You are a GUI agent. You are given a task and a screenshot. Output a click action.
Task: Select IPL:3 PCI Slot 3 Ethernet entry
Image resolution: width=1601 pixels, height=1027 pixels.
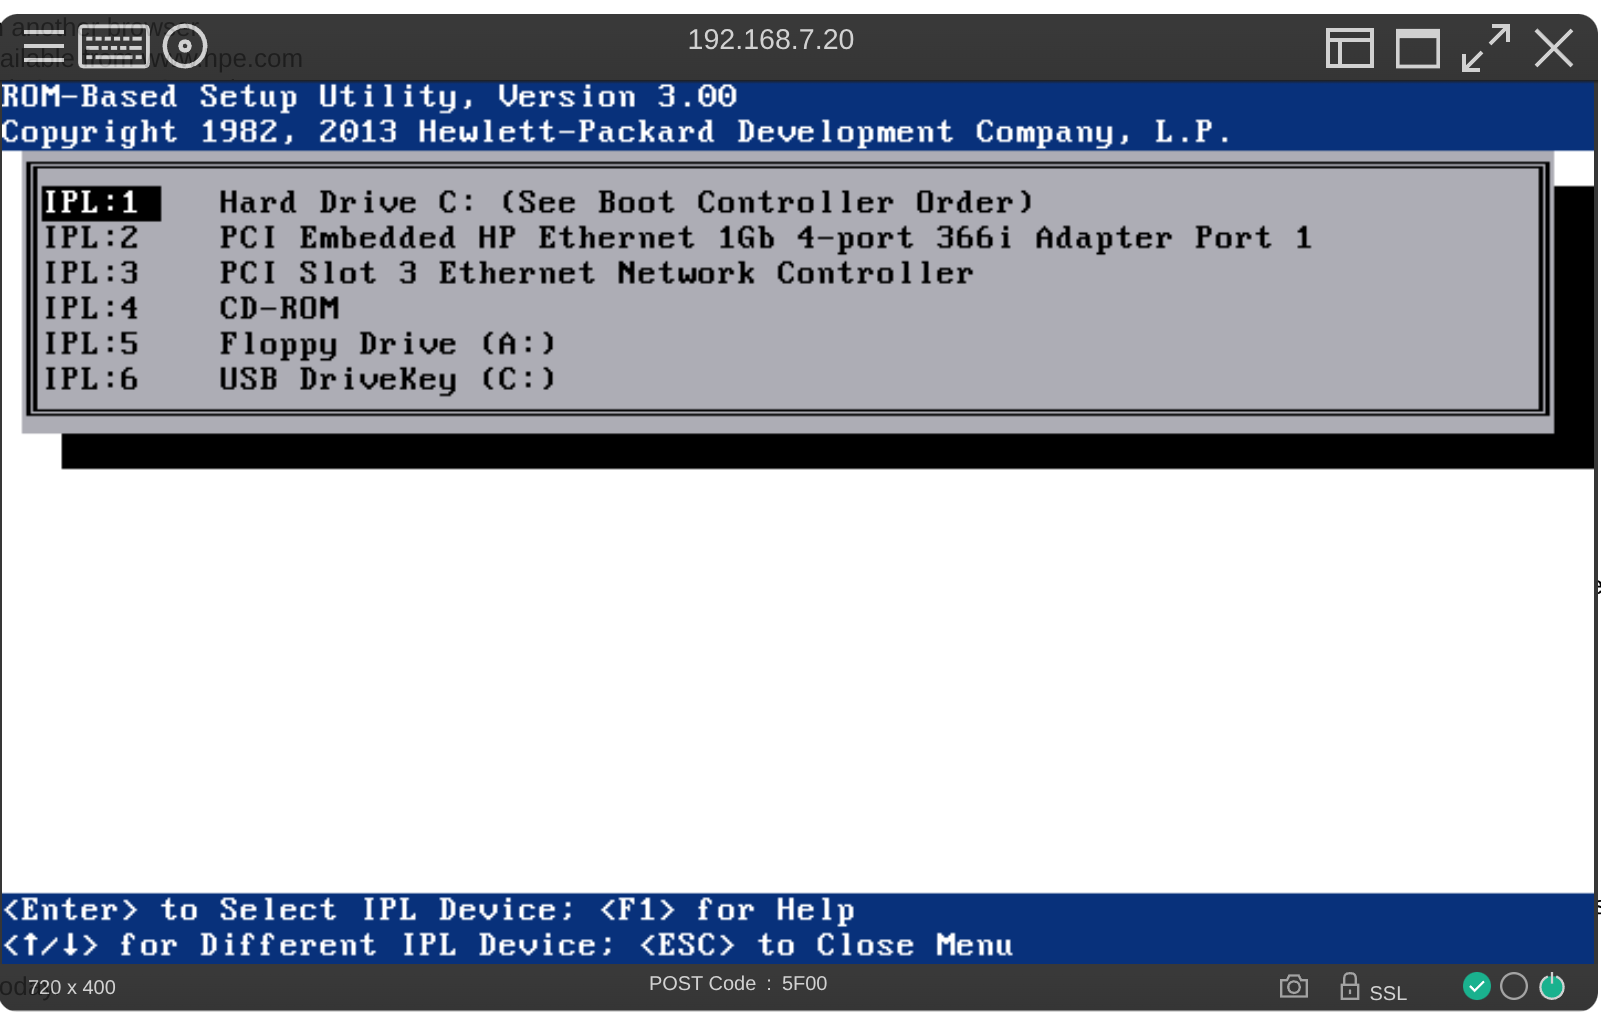coord(508,273)
